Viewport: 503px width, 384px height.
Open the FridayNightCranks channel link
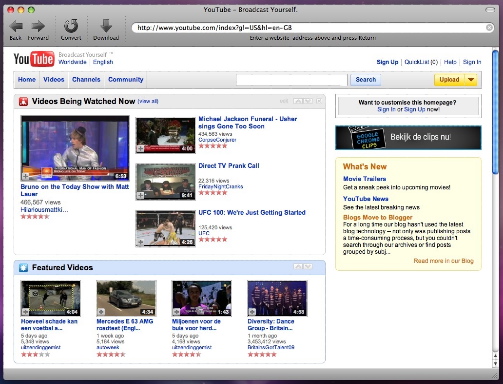(221, 186)
